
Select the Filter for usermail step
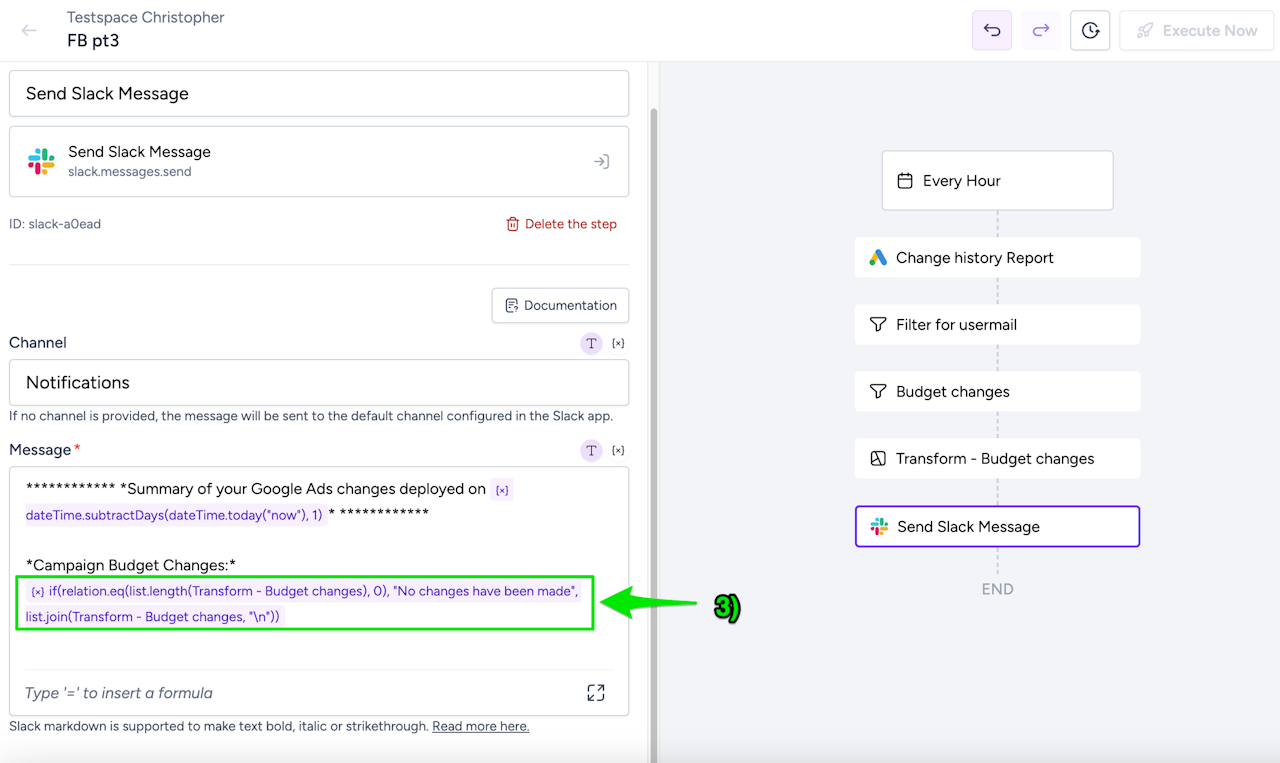click(997, 325)
